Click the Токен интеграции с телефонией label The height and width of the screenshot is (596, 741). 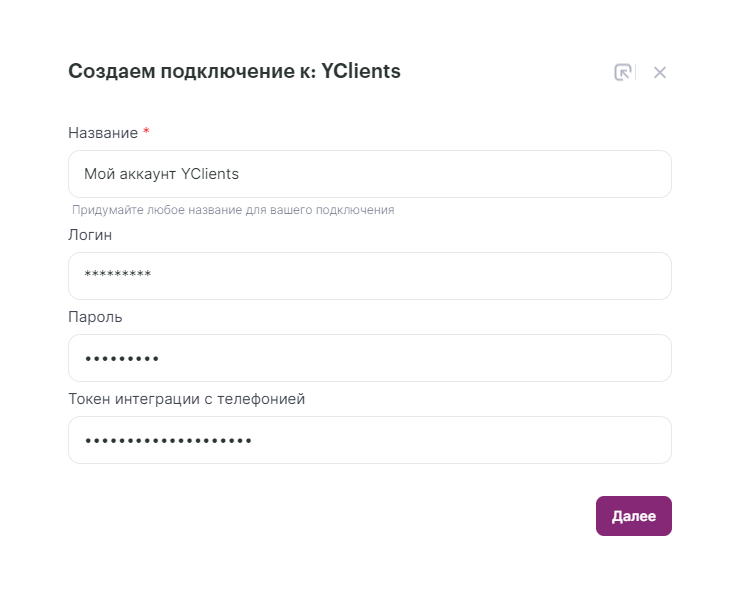tap(187, 399)
